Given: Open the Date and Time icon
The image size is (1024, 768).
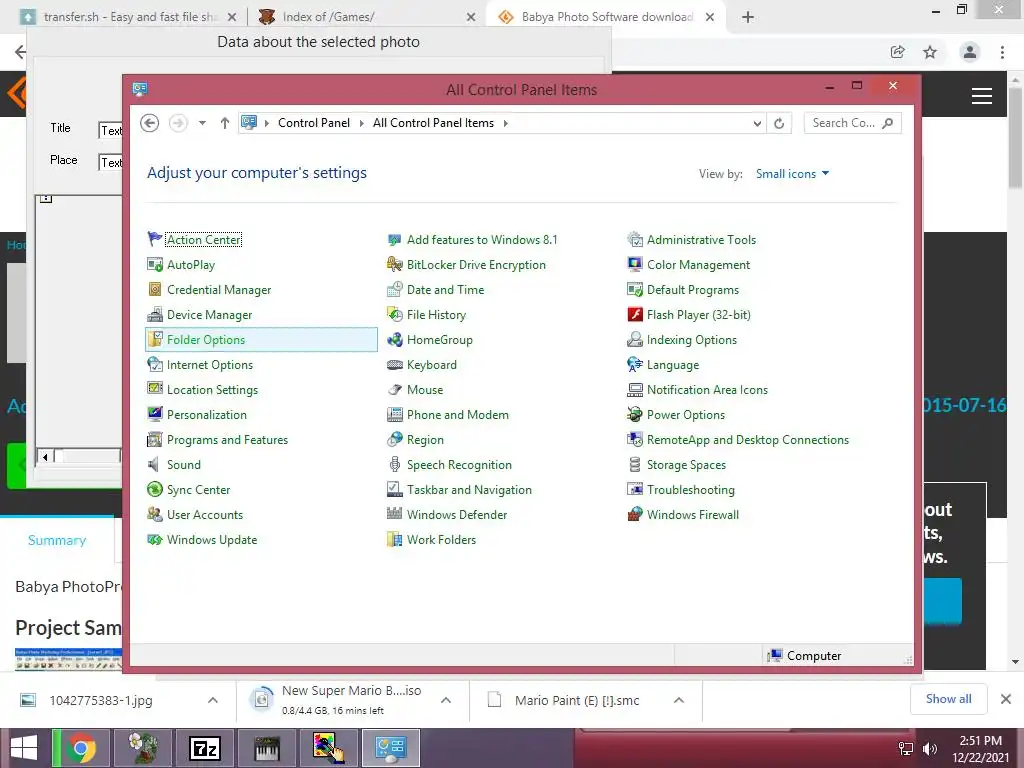Looking at the screenshot, I should (394, 289).
